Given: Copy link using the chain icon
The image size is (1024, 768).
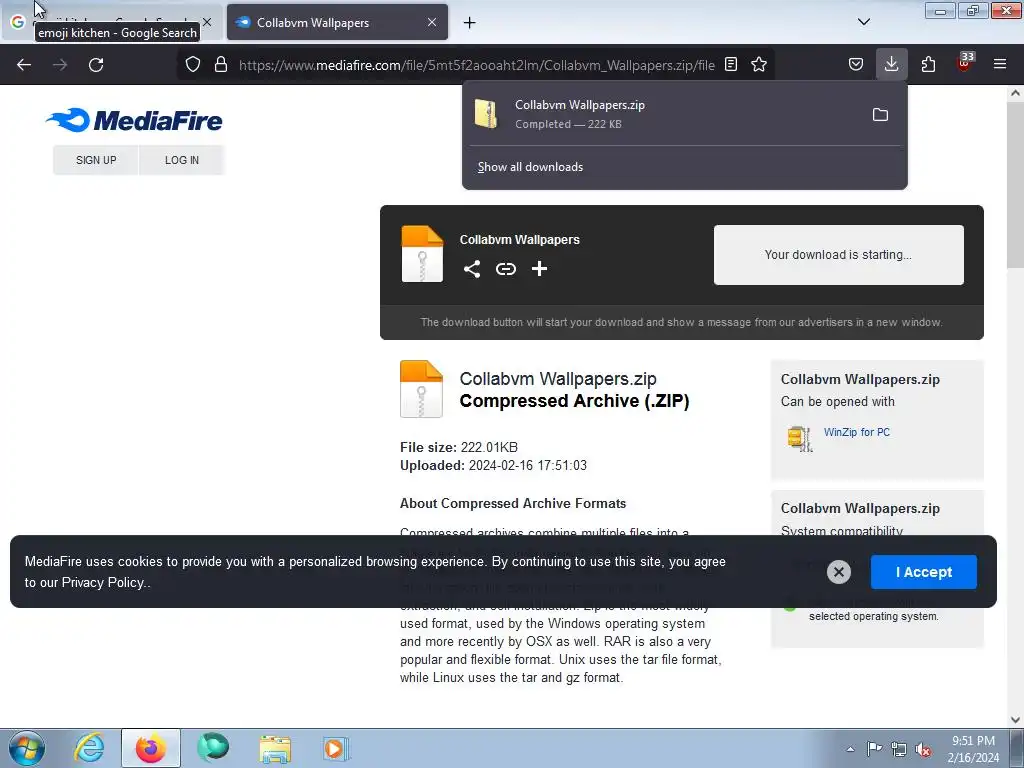Looking at the screenshot, I should tap(505, 269).
